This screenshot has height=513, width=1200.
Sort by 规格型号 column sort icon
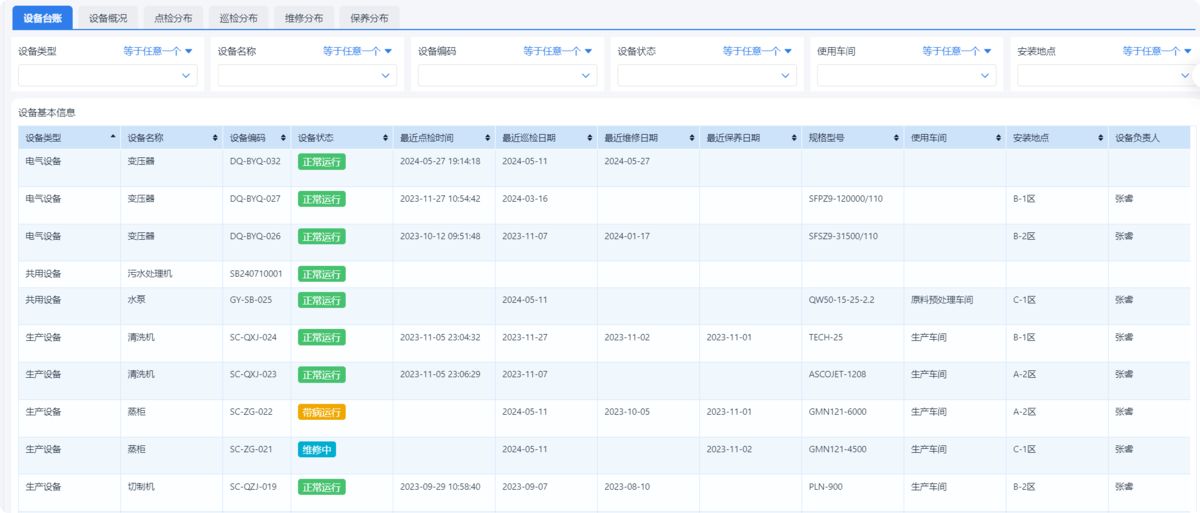896,137
